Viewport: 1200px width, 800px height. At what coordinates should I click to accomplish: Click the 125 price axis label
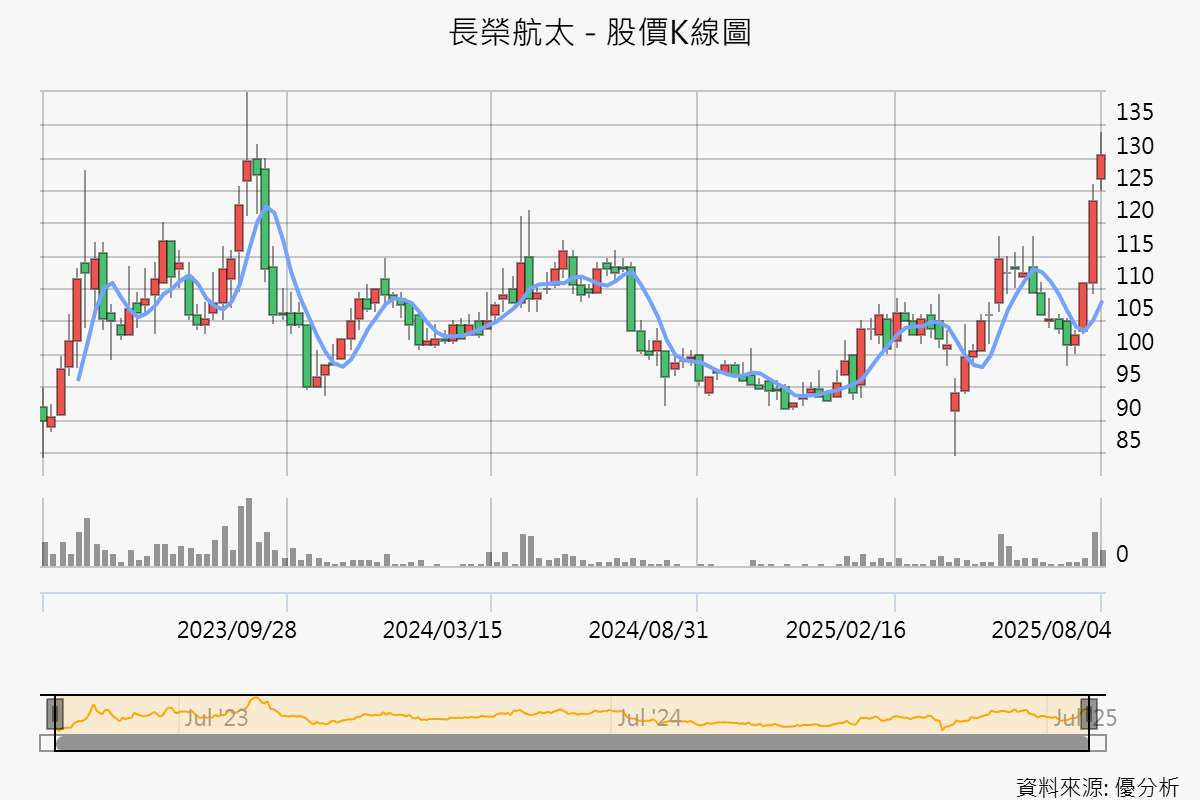pyautogui.click(x=1135, y=178)
